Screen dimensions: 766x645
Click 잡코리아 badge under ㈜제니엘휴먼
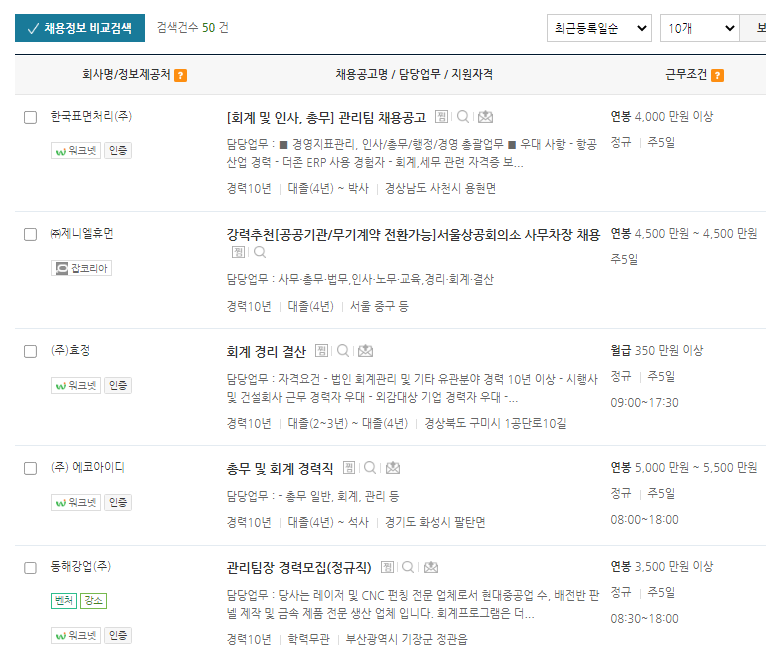[x=82, y=268]
